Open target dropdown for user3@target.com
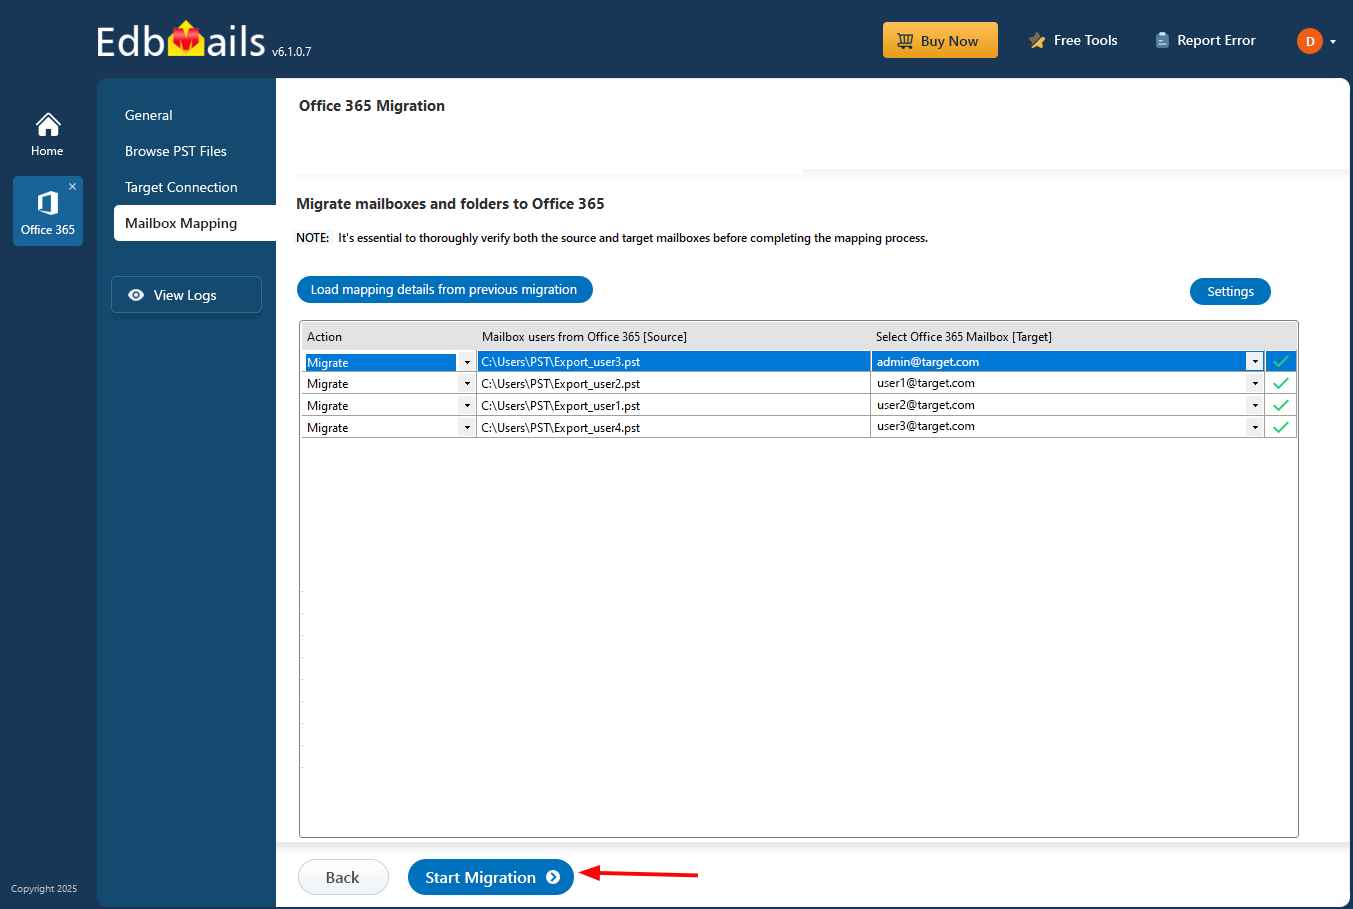Screen dimensions: 1353x909 1255,427
